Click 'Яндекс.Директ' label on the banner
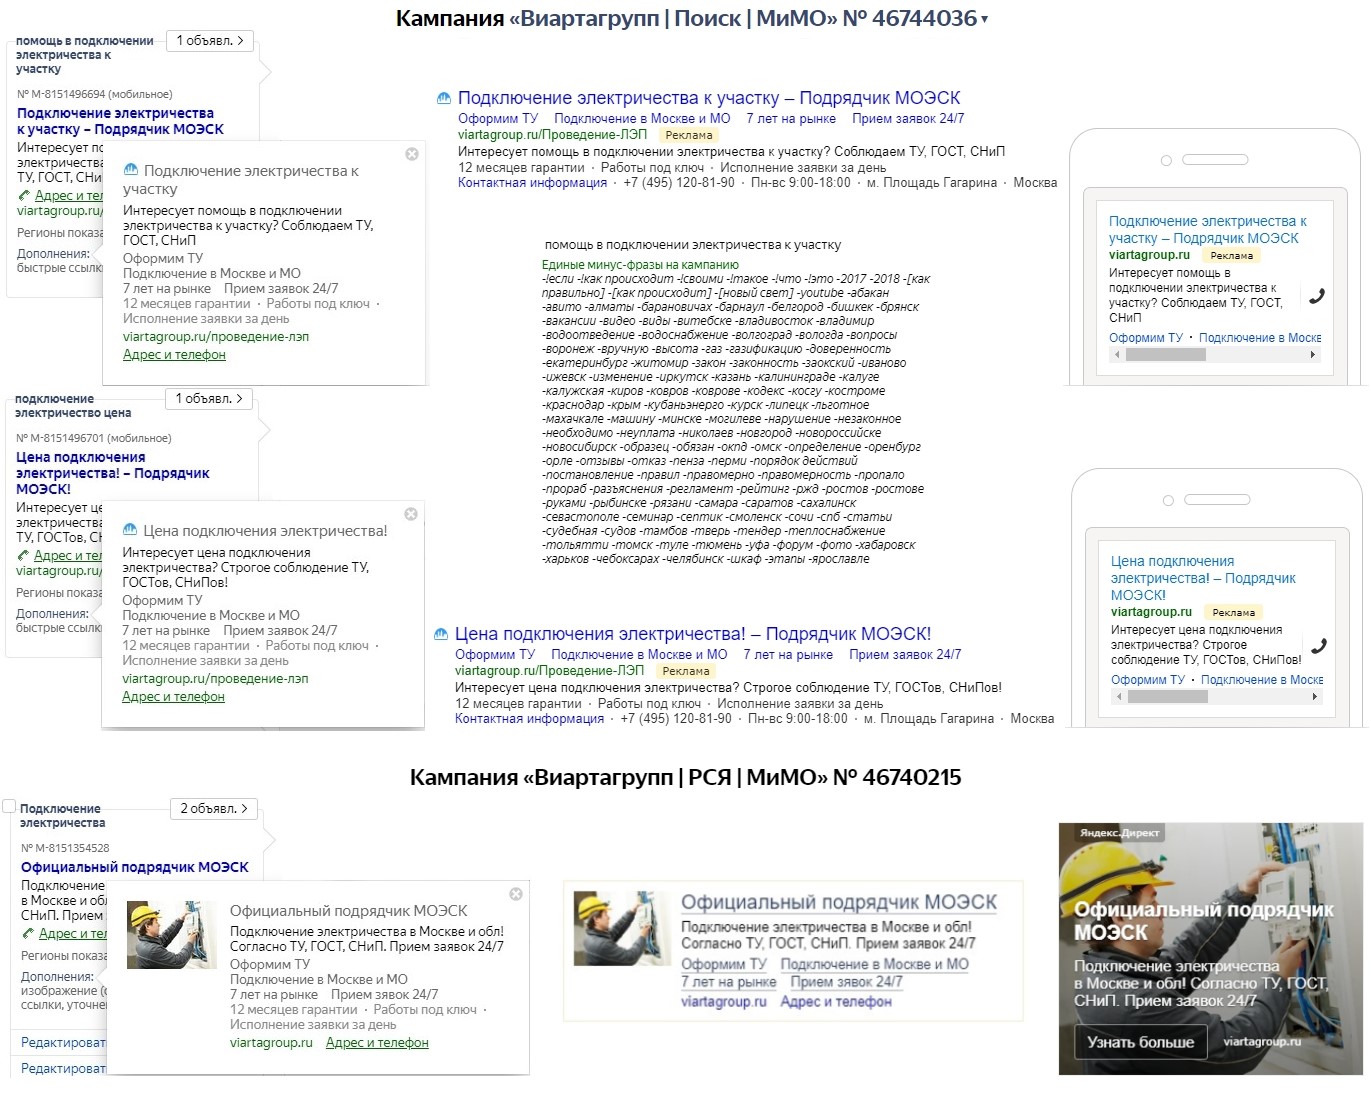1371x1094 pixels. click(x=1119, y=832)
